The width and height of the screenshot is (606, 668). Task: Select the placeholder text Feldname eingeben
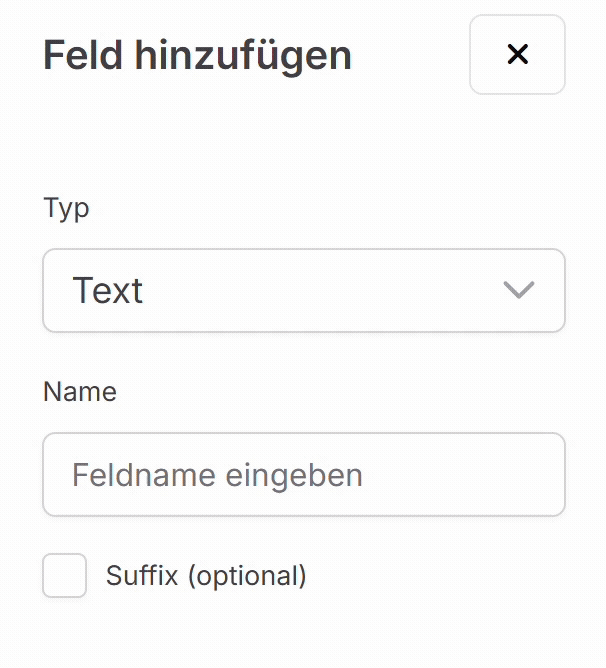(x=217, y=474)
